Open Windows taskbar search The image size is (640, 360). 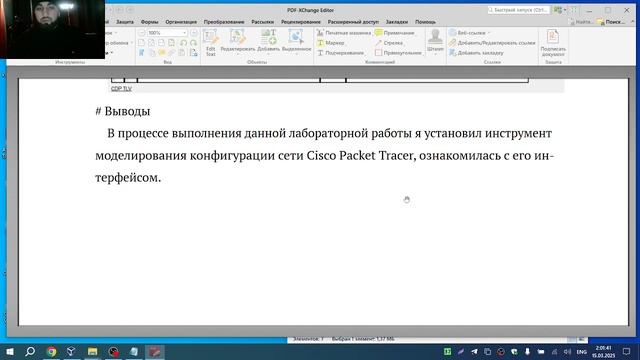click(30, 351)
